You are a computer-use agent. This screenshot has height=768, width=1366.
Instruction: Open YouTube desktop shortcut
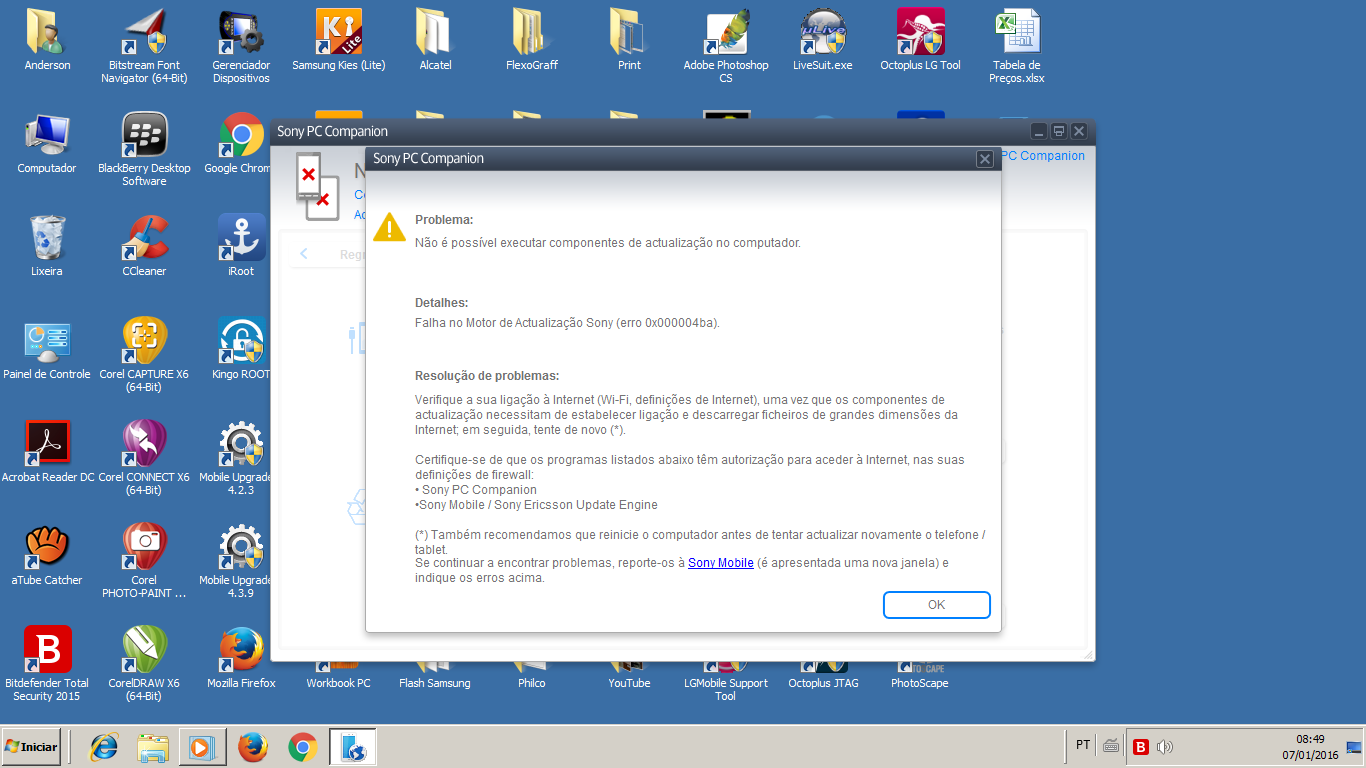click(629, 677)
